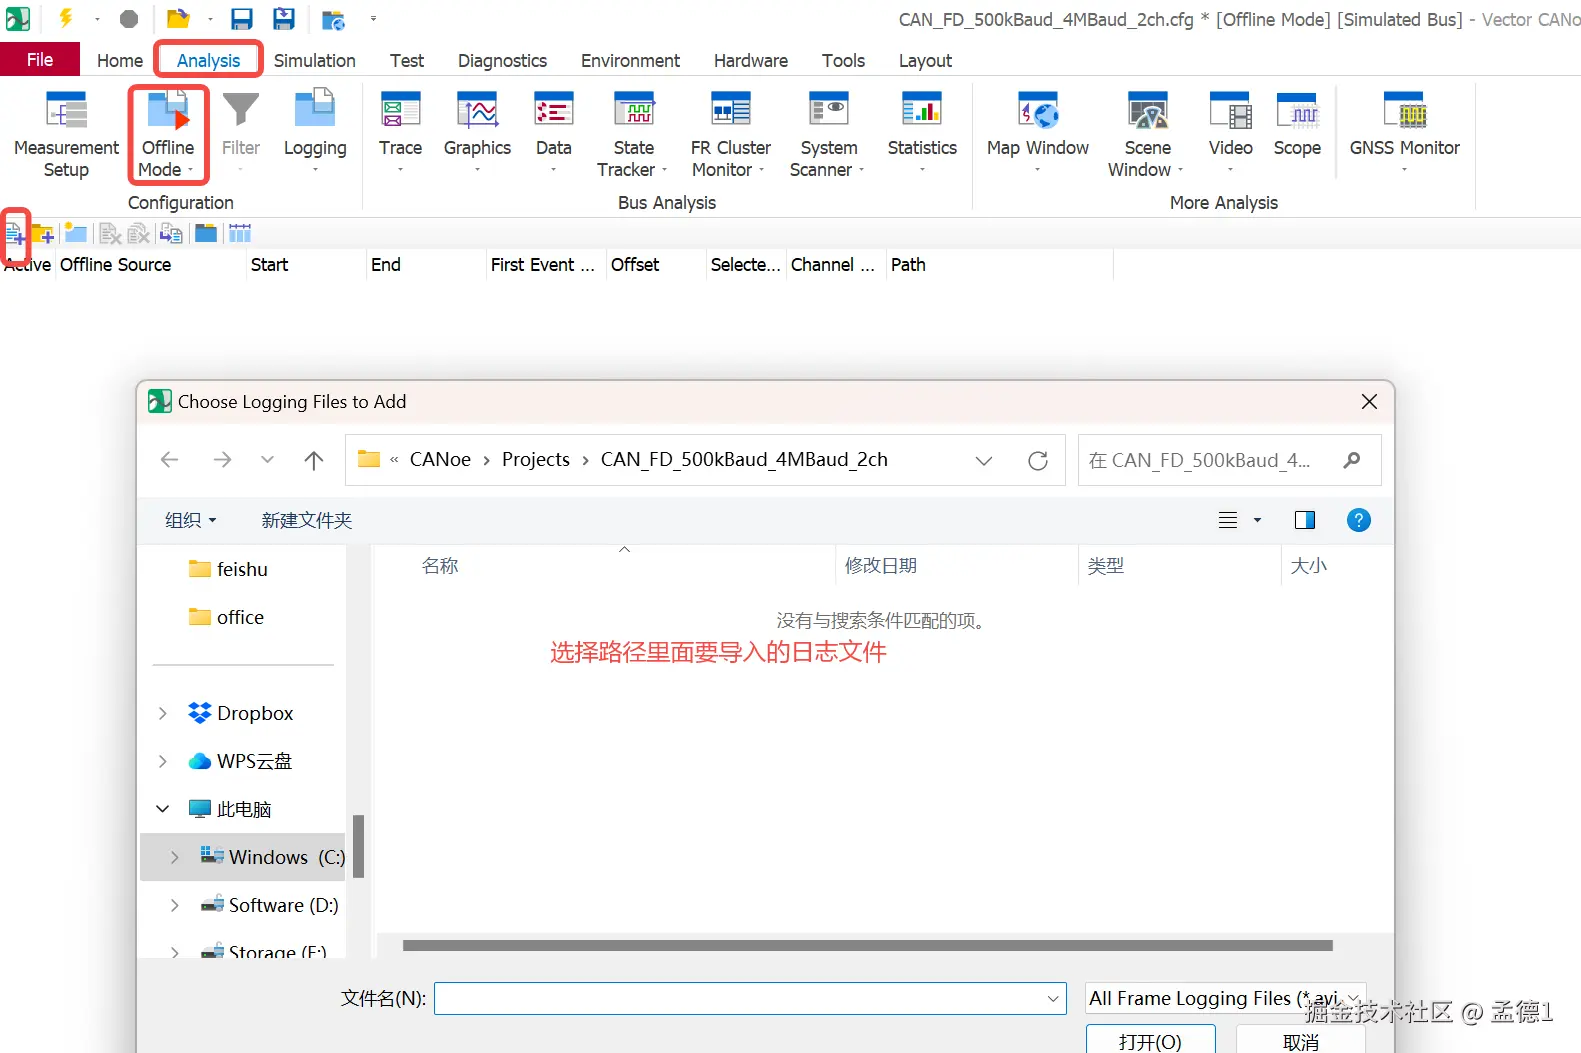Expand the start measurement dropdown arrow
The image size is (1581, 1053).
pyautogui.click(x=97, y=19)
